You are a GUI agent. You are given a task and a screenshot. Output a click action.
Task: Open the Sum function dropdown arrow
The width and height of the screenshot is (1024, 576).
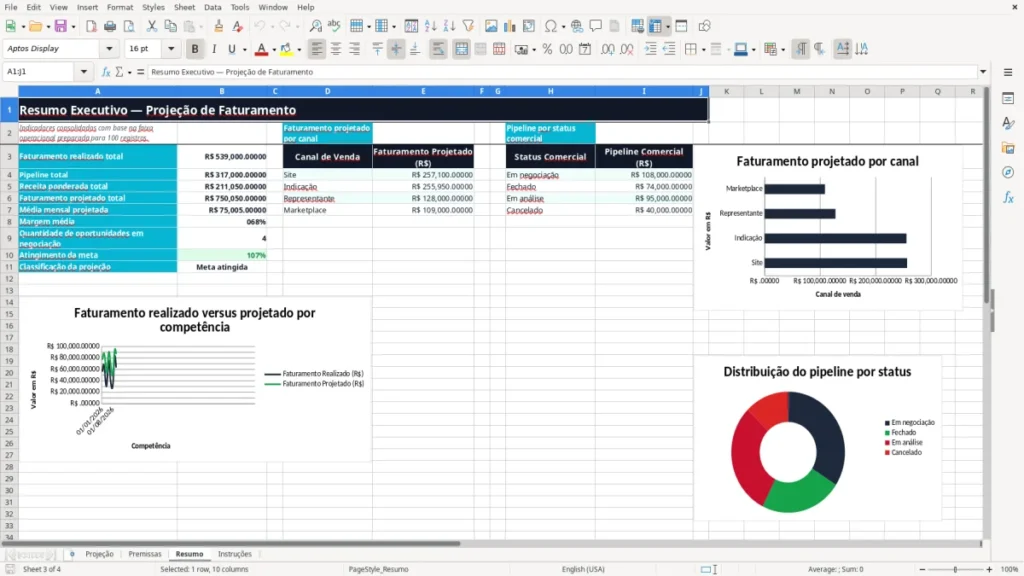129,72
